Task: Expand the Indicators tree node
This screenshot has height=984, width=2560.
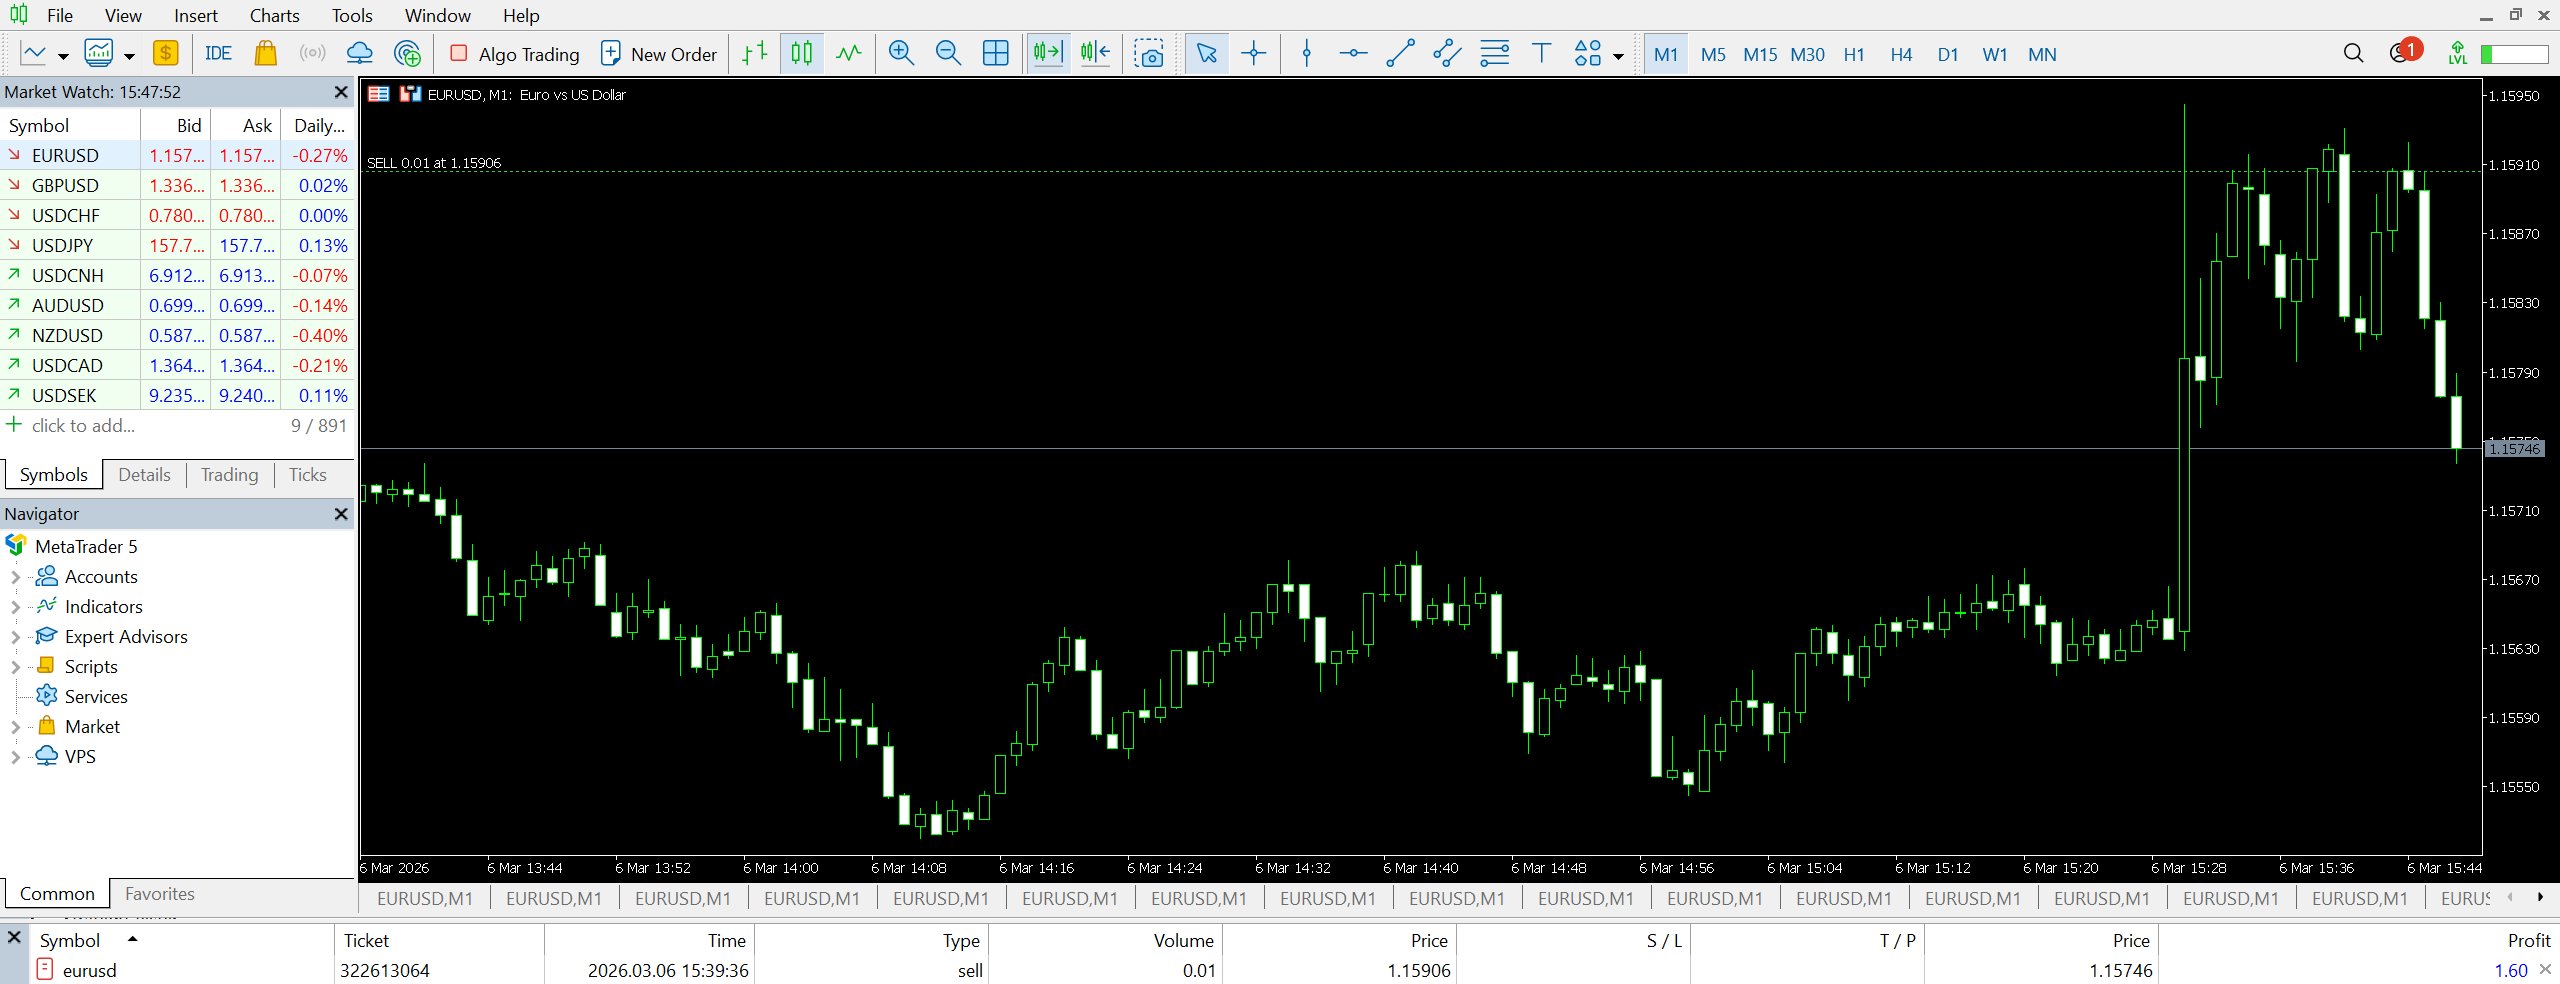Action: [15, 607]
